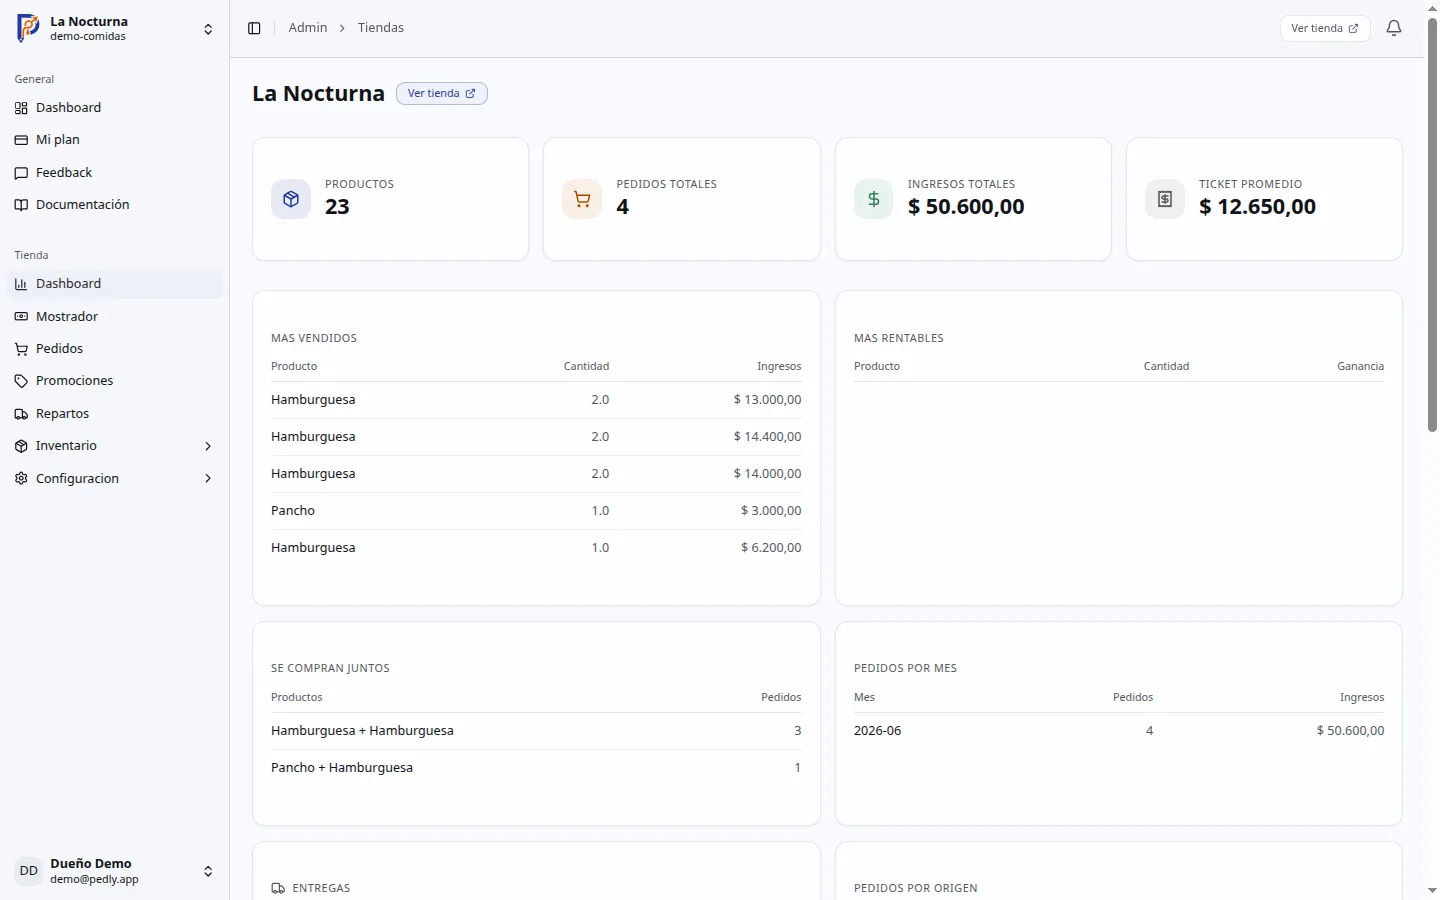Open the notifications bell
Screen dimensions: 1440x900
pos(1394,28)
